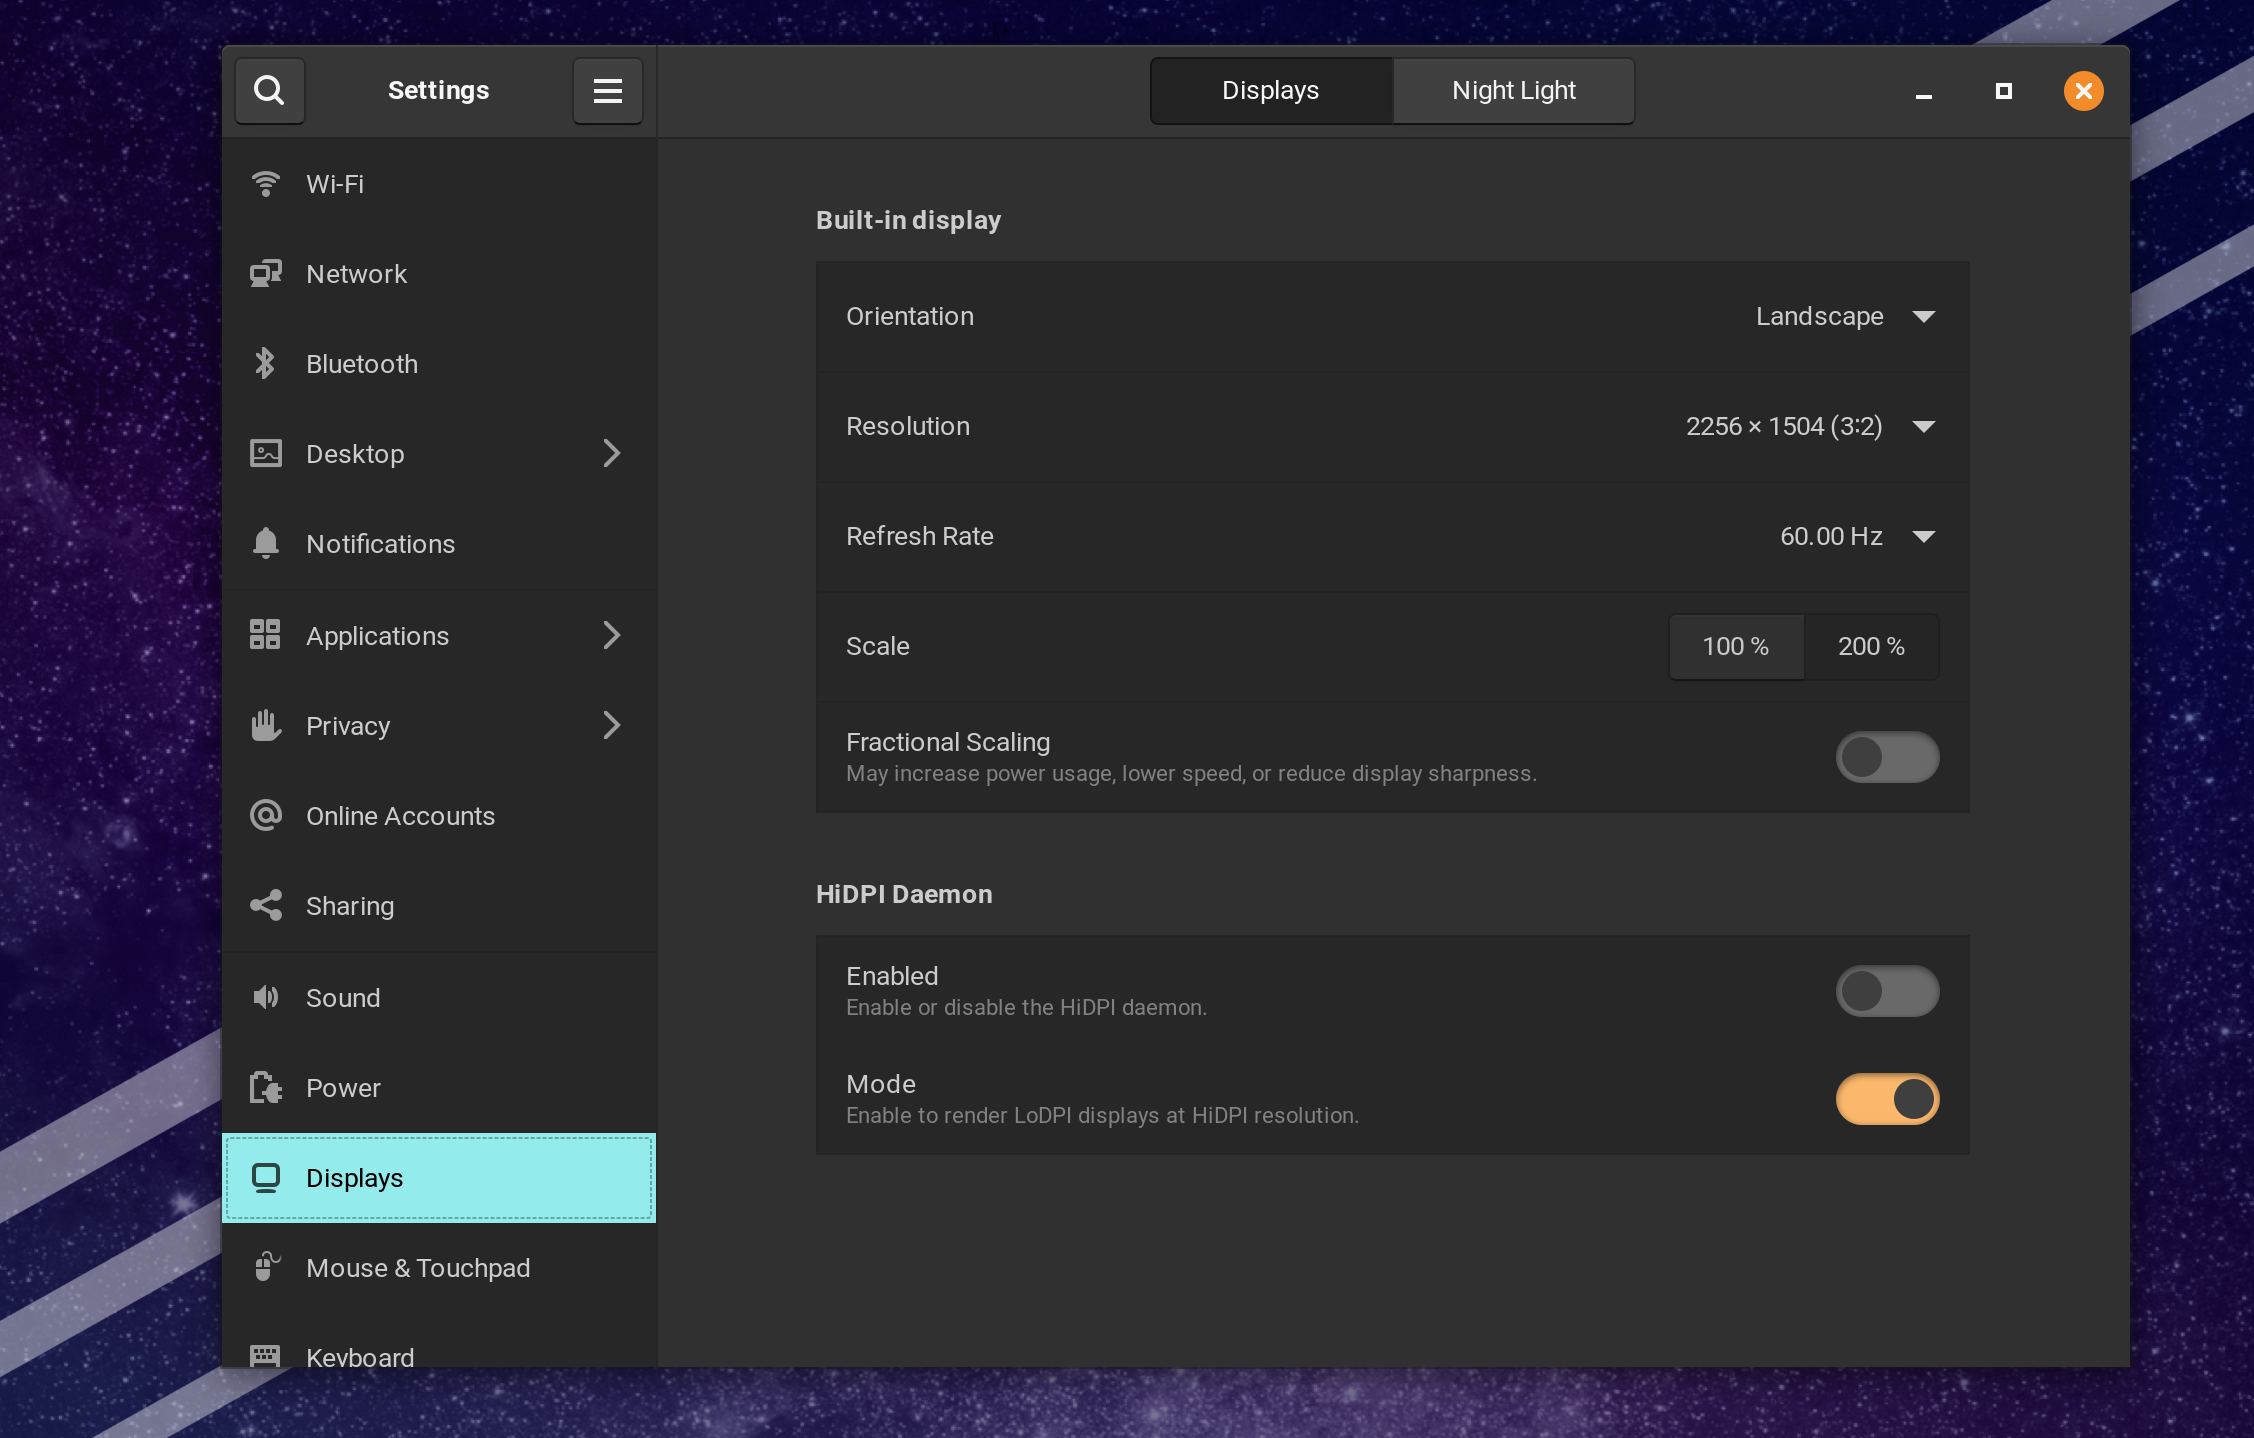
Task: Click the Power battery icon
Action: (x=265, y=1088)
